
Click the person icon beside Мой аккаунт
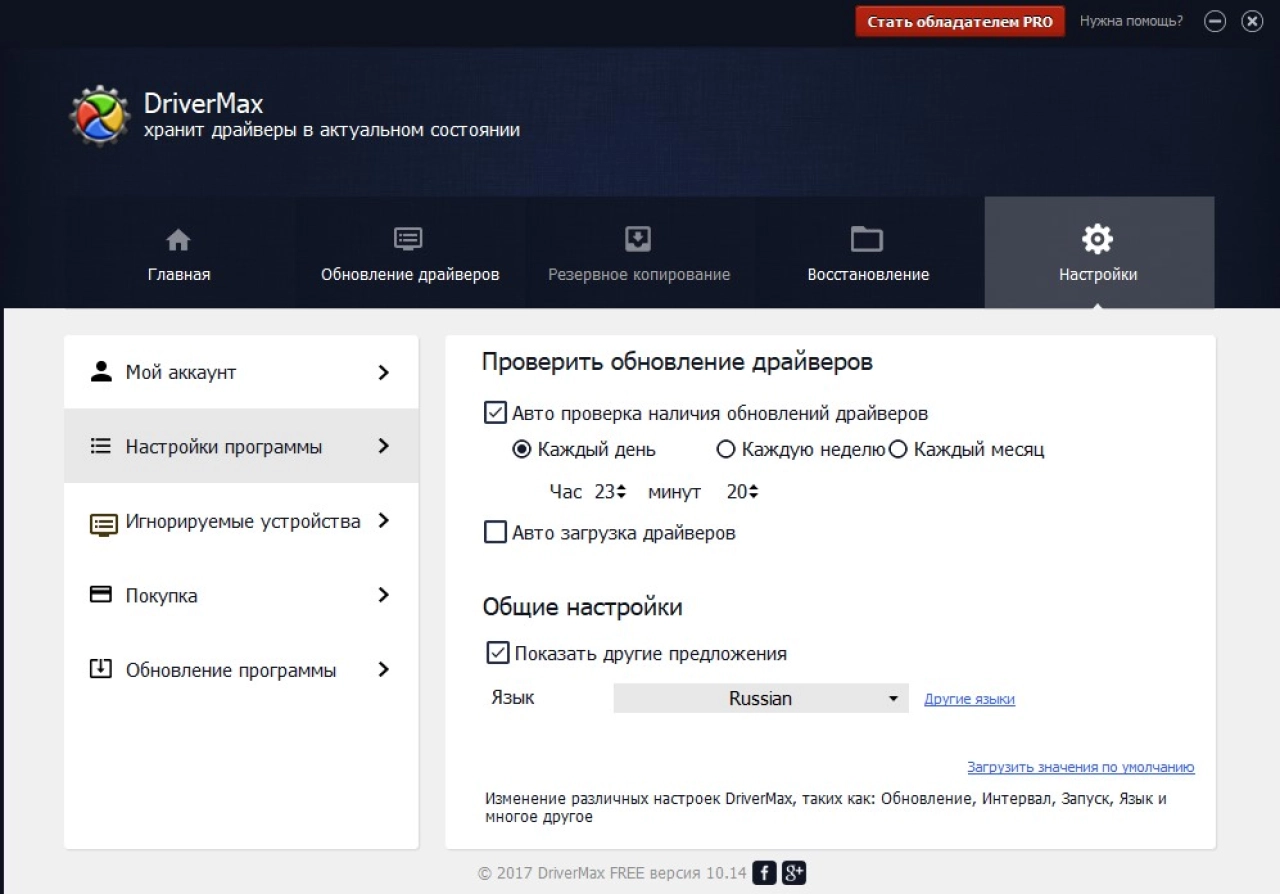click(101, 372)
